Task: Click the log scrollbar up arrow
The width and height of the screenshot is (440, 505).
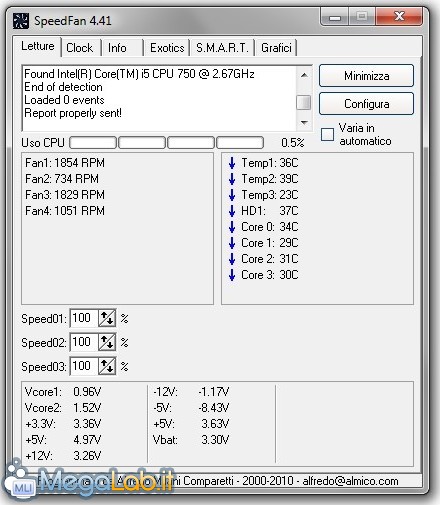Action: click(304, 75)
